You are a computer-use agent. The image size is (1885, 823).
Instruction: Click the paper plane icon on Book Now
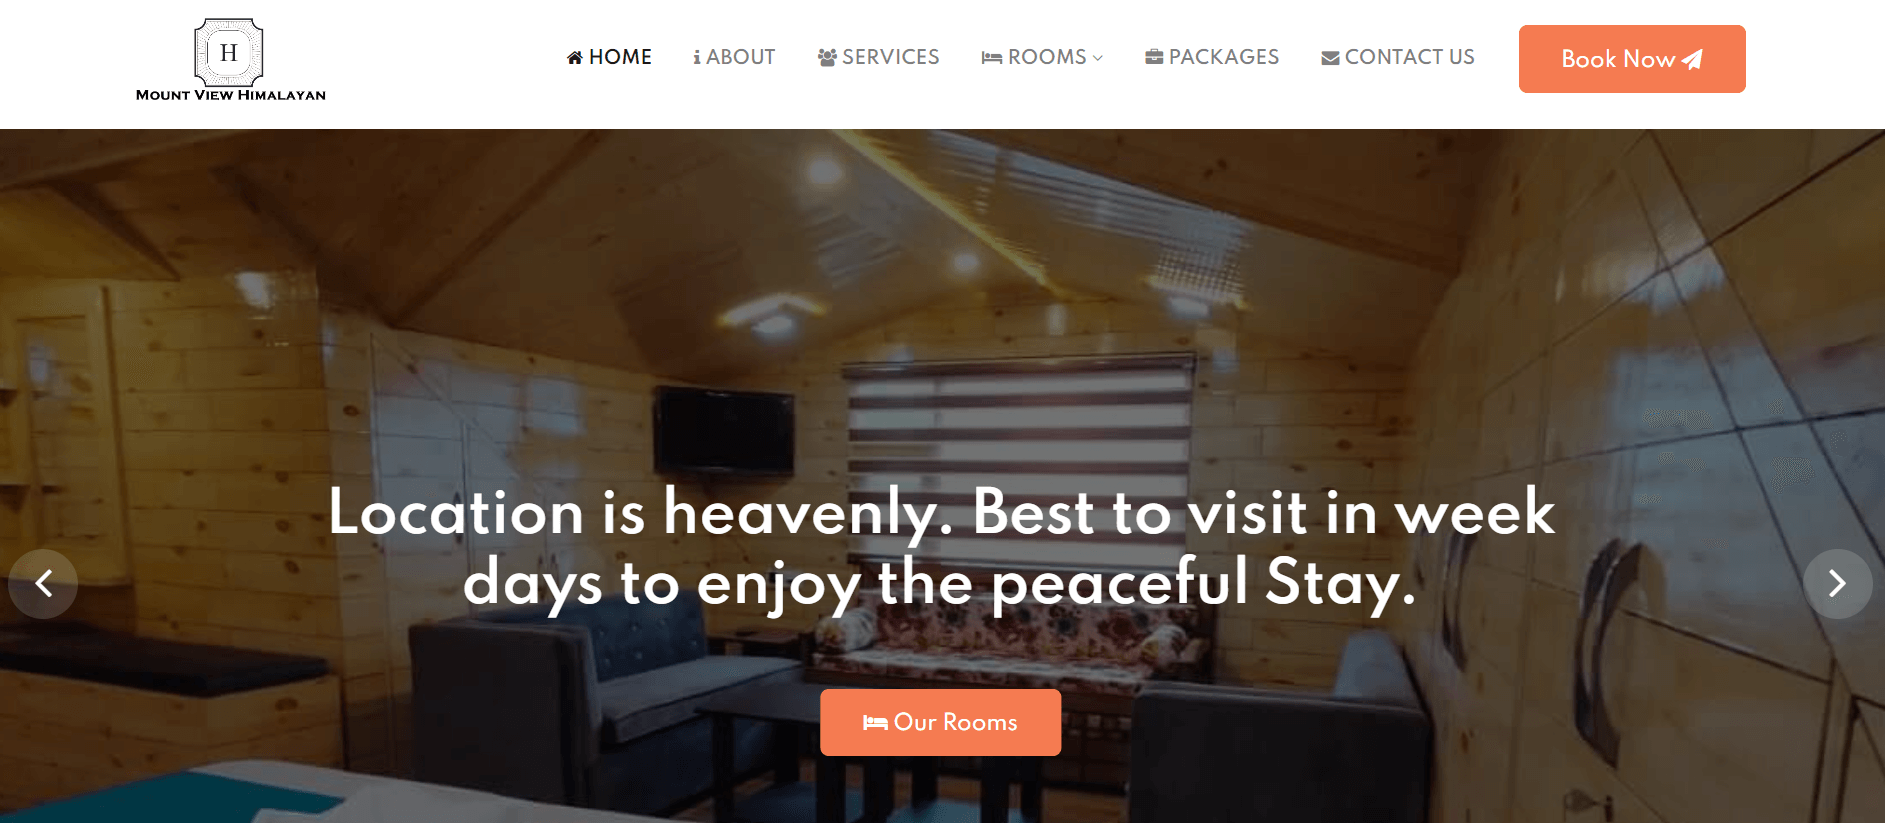point(1692,60)
